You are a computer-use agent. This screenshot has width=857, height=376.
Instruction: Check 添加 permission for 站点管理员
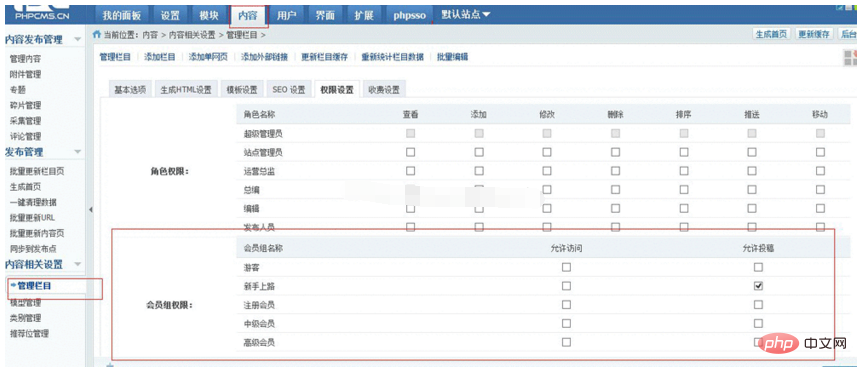[479, 152]
